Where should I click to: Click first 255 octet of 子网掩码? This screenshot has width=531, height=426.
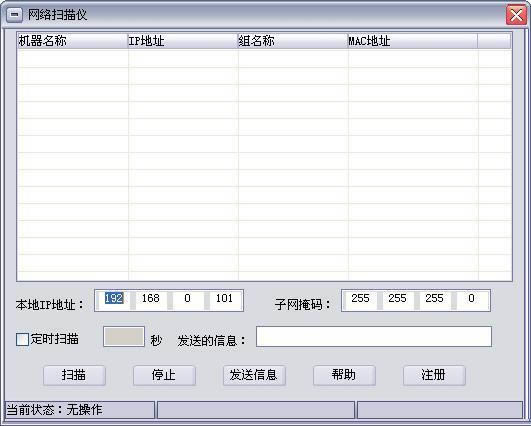(x=360, y=298)
